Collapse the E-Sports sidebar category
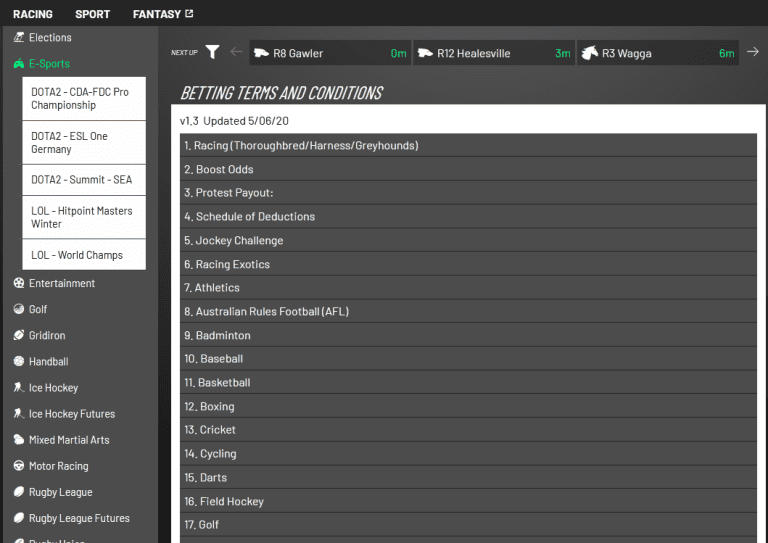 point(49,63)
